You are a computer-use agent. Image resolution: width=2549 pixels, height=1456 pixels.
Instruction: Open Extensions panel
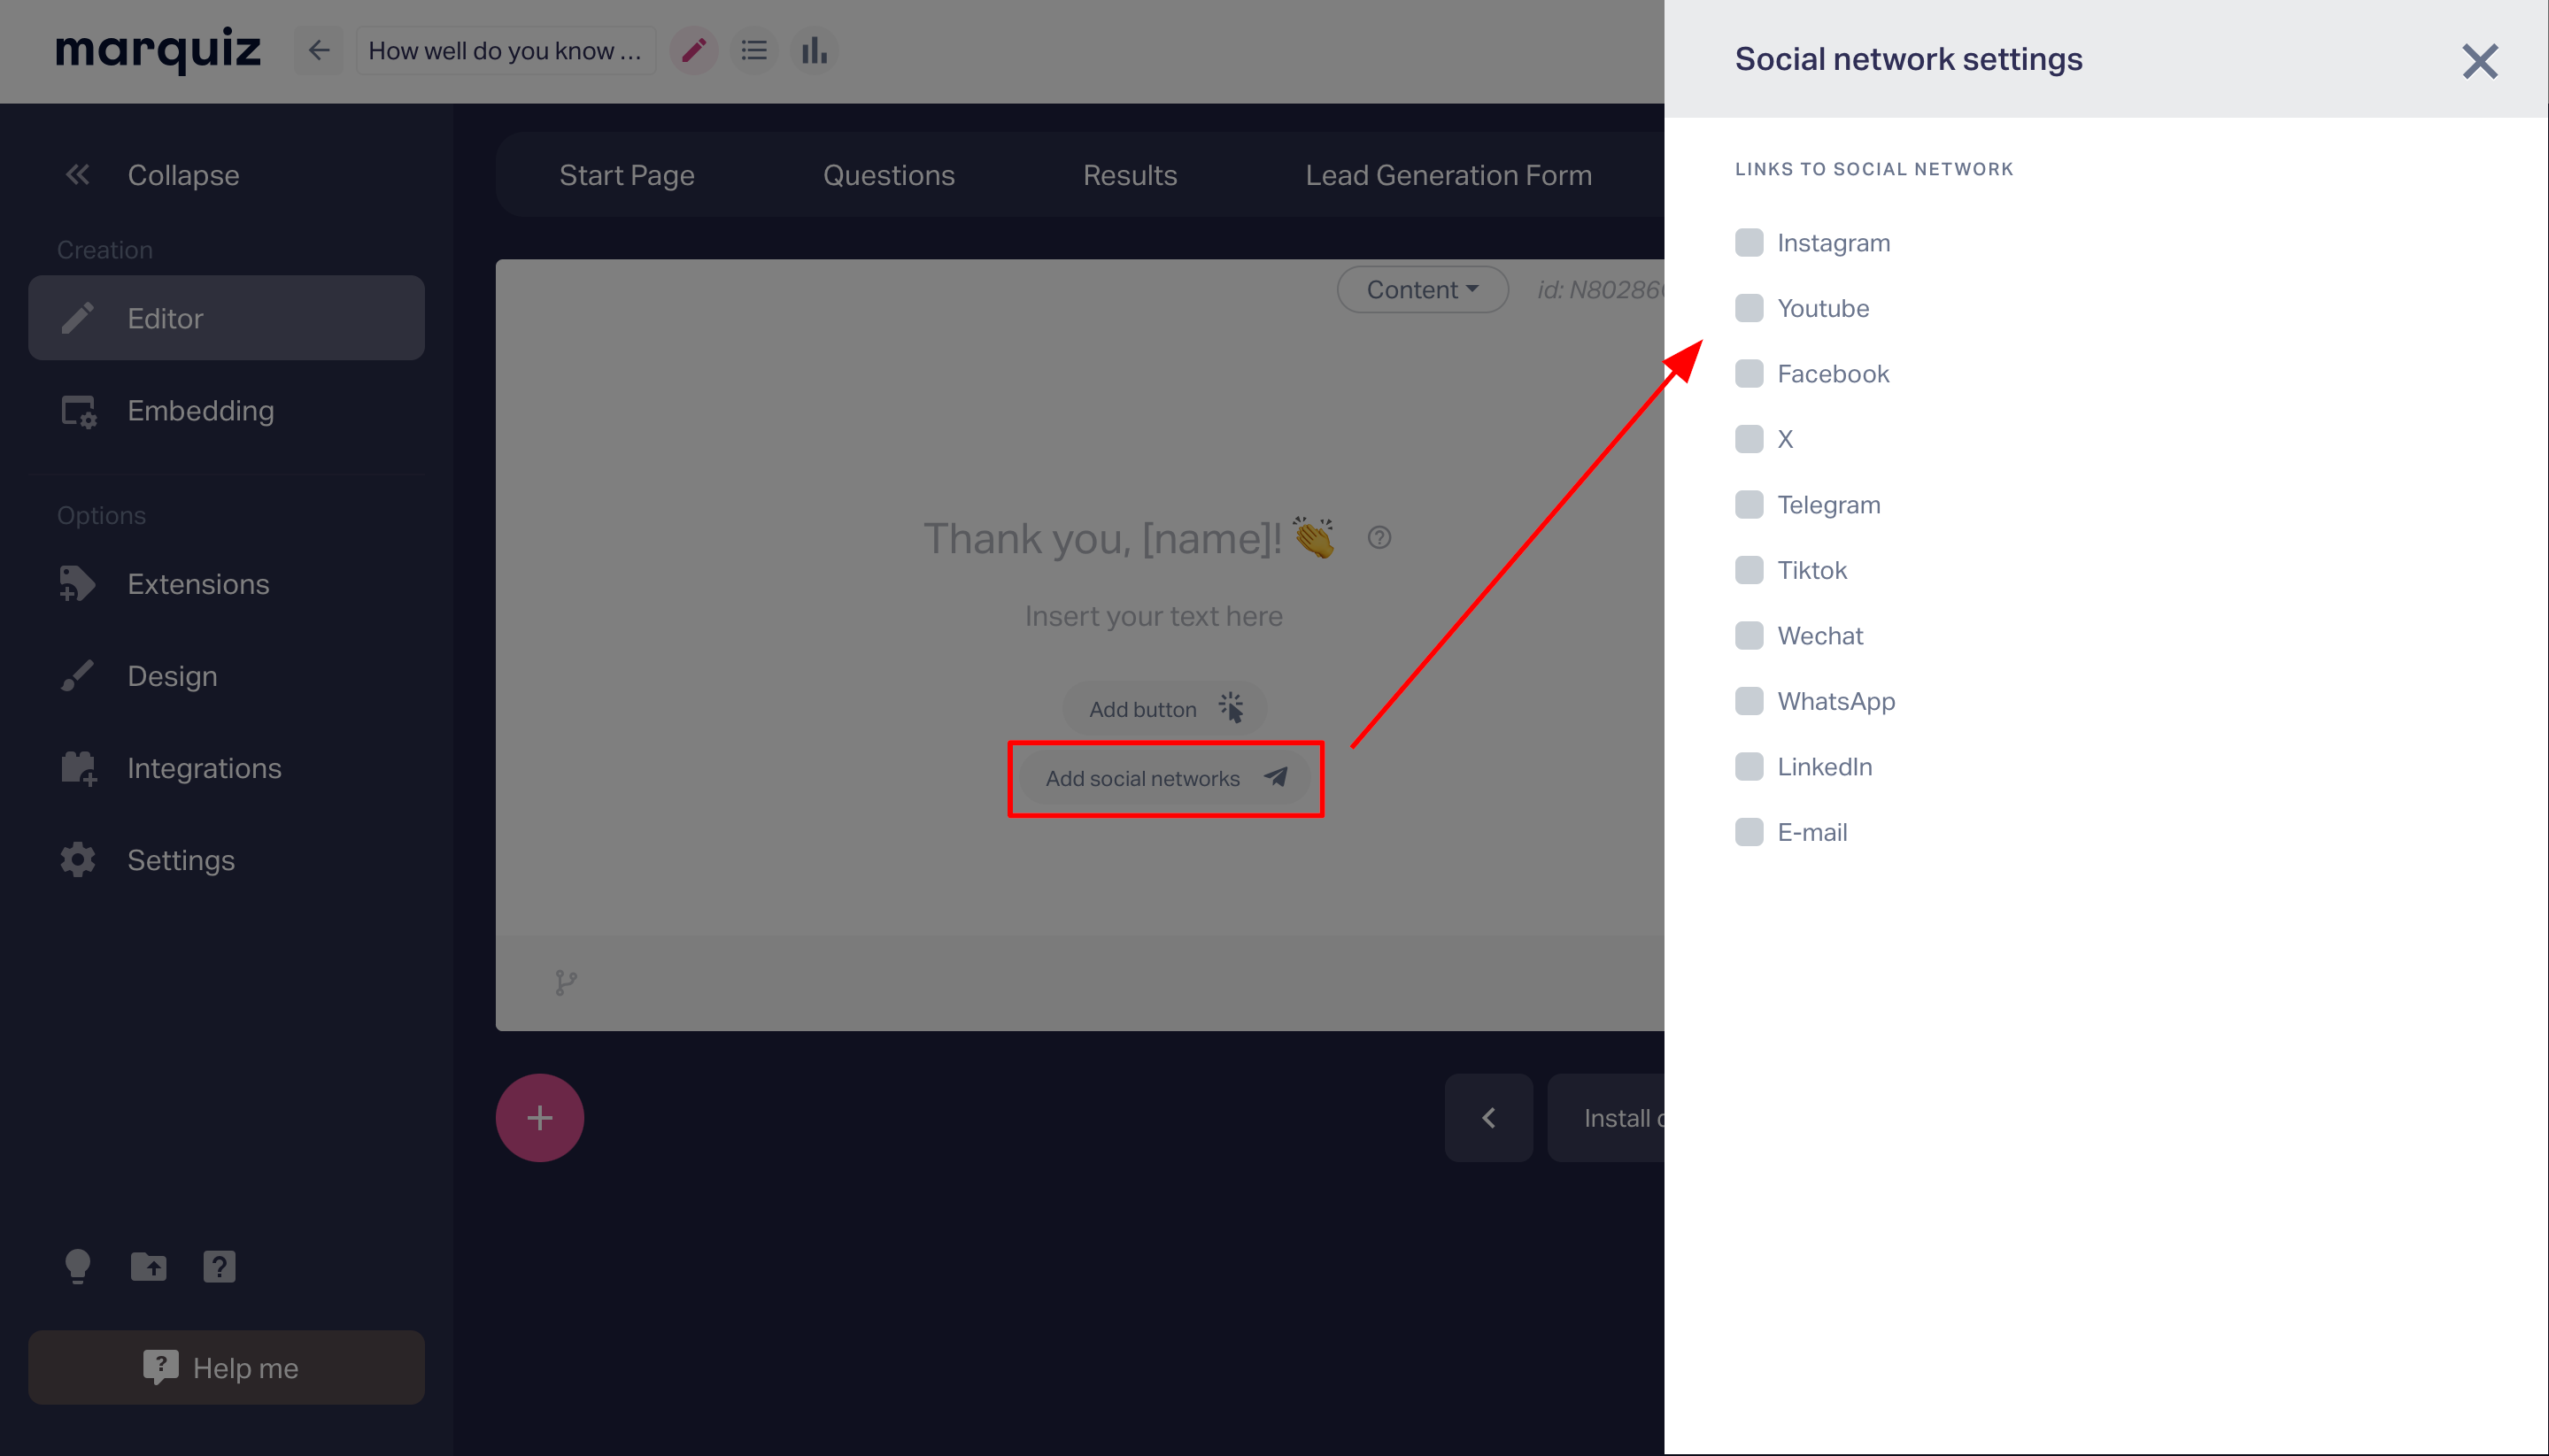click(197, 582)
